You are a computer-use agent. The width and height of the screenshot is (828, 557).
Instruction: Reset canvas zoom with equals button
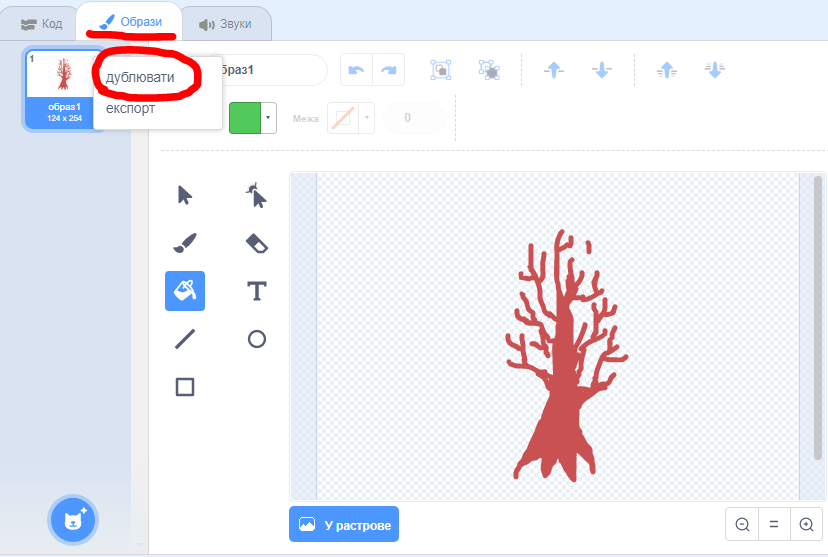[774, 524]
